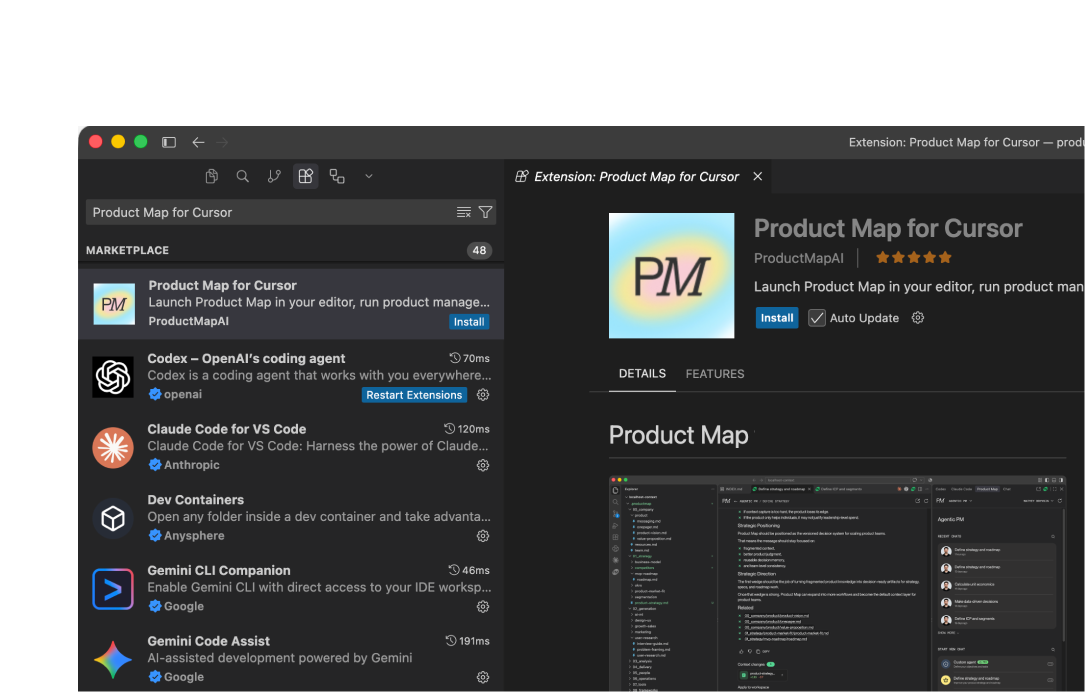Install Product Map from the list row
Screen dimensions: 1085x692
[x=469, y=322]
